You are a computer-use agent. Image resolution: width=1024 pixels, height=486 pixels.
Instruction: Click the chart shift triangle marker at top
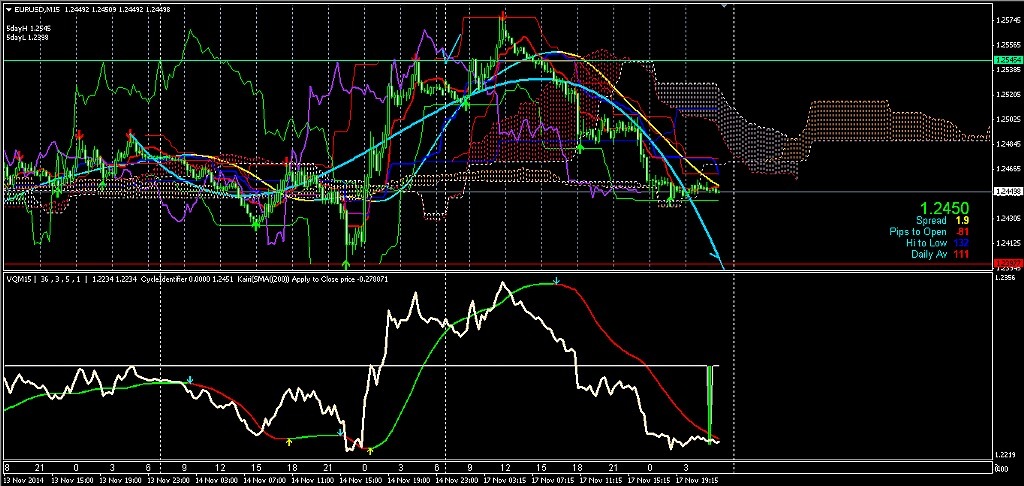(x=724, y=5)
